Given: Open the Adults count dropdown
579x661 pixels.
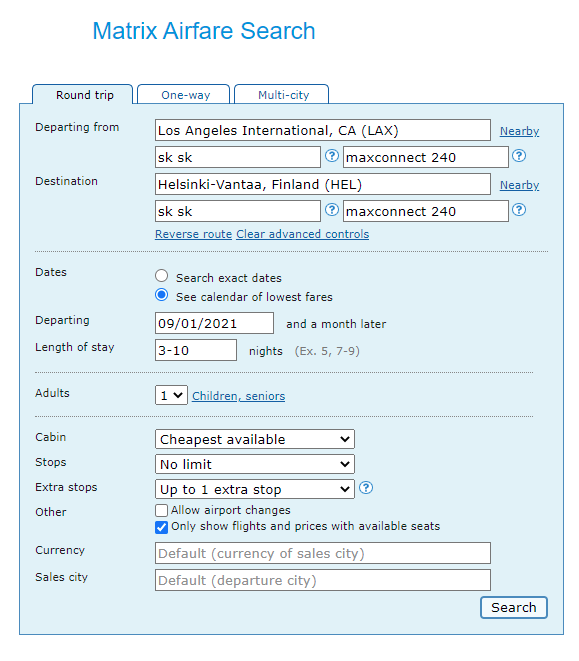Looking at the screenshot, I should (171, 395).
